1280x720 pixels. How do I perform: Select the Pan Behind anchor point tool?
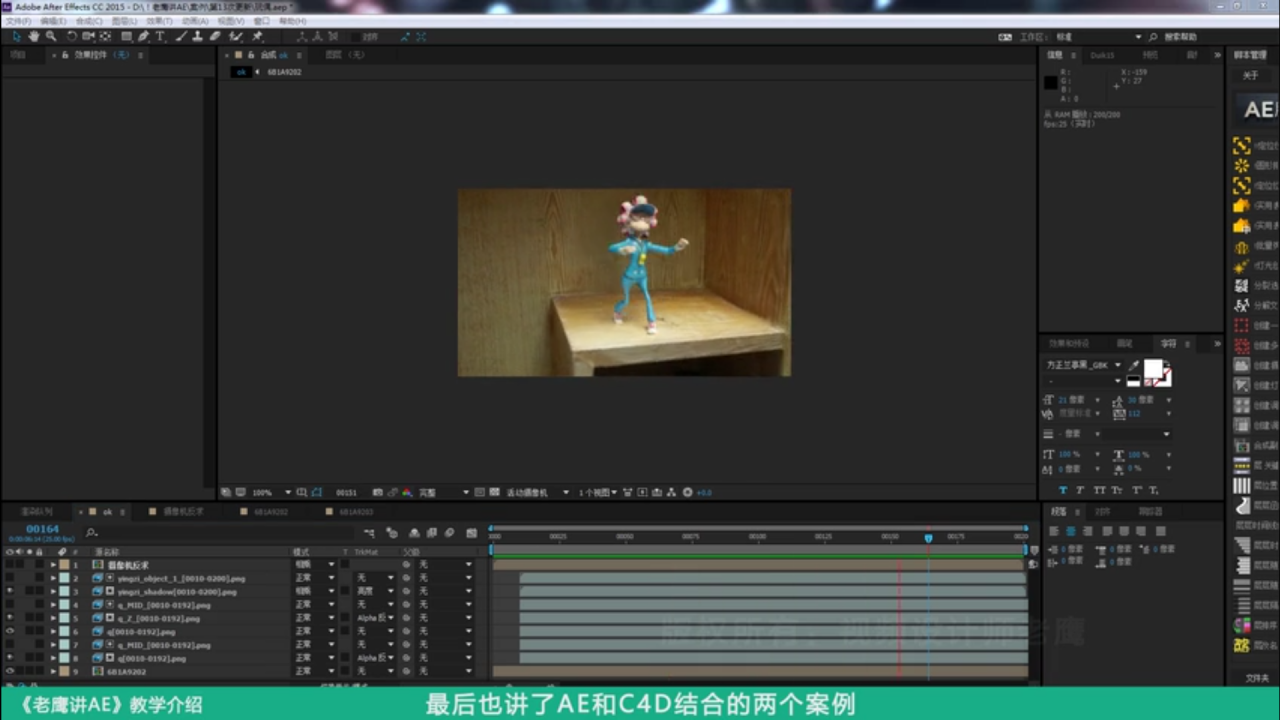105,36
